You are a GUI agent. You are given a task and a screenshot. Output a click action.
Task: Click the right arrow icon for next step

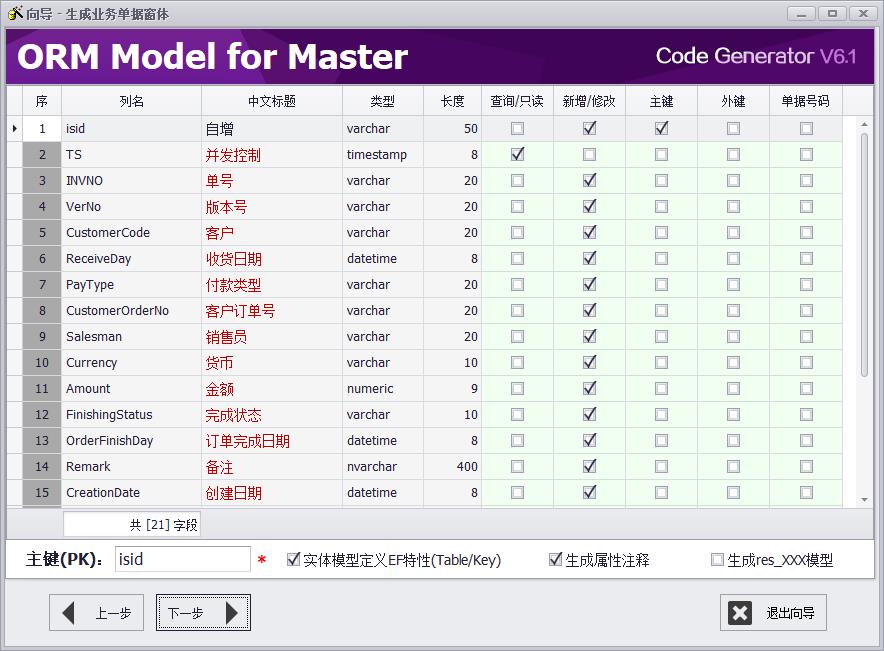[232, 613]
